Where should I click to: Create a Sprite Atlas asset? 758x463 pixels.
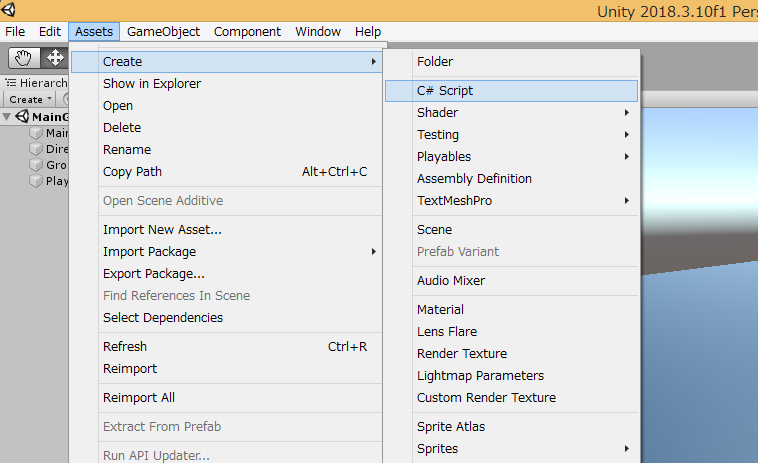coord(511,427)
